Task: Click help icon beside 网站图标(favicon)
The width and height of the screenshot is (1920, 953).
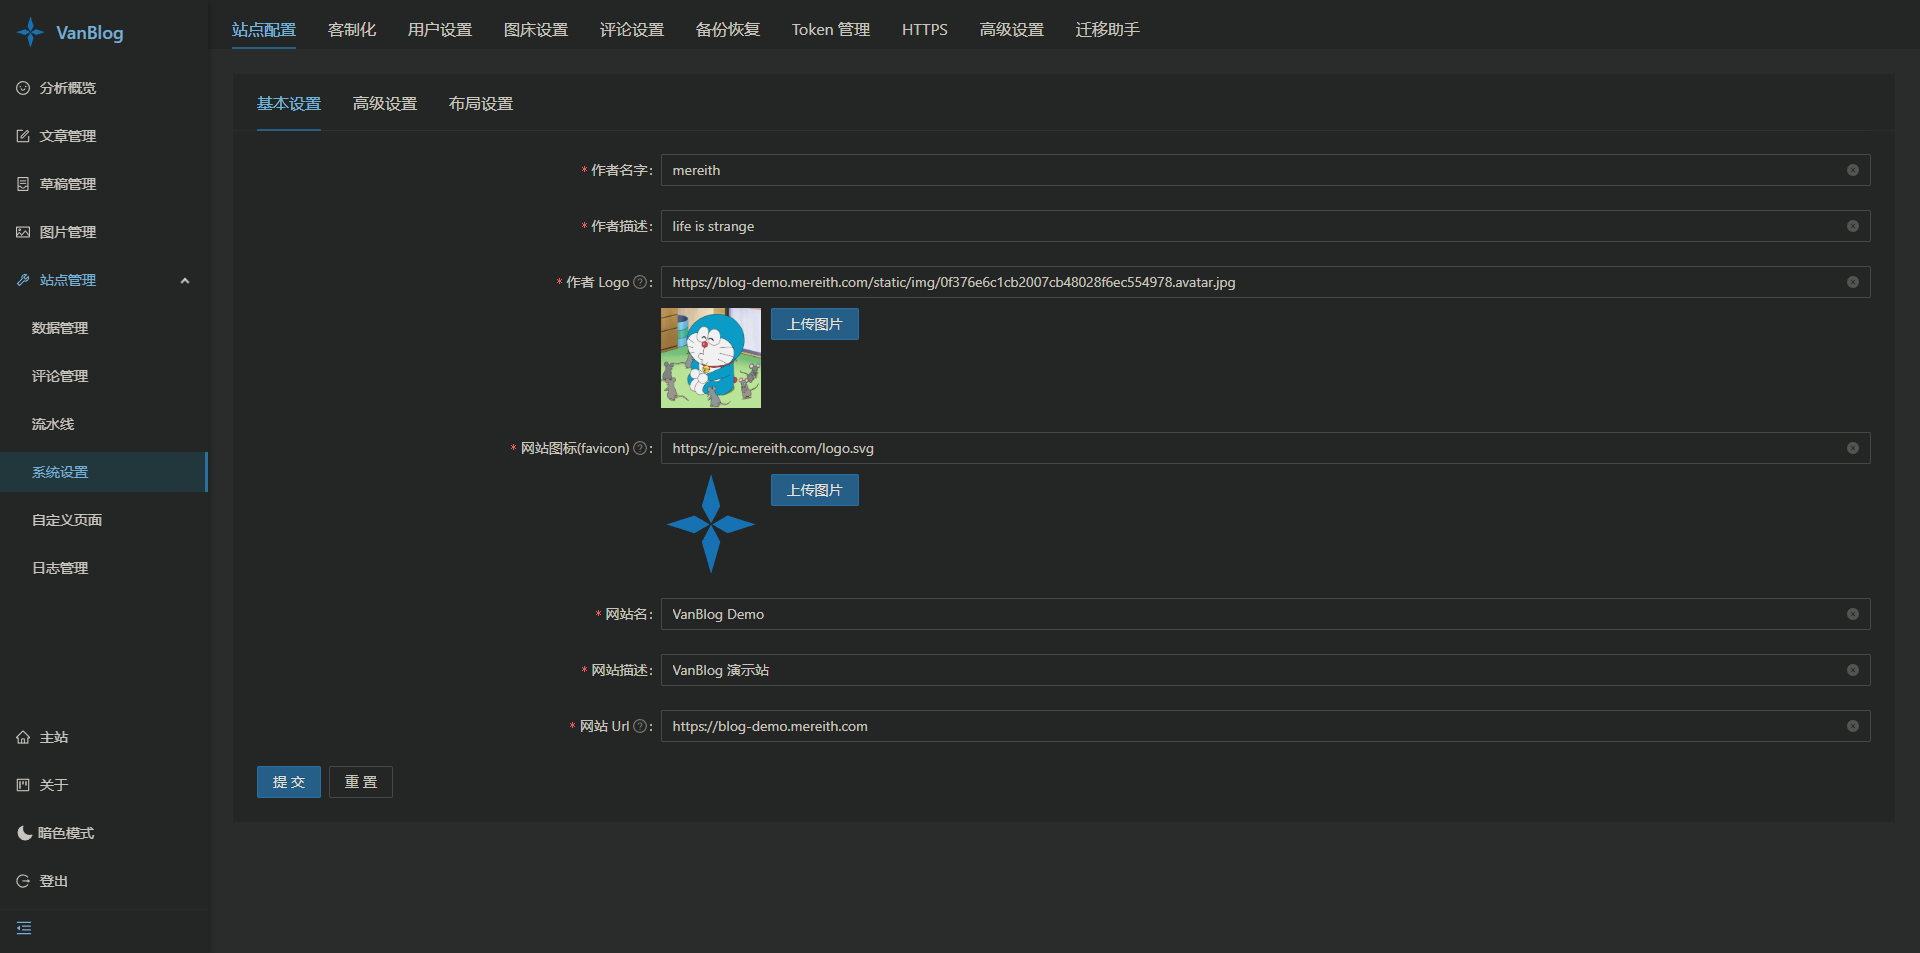Action: (640, 448)
